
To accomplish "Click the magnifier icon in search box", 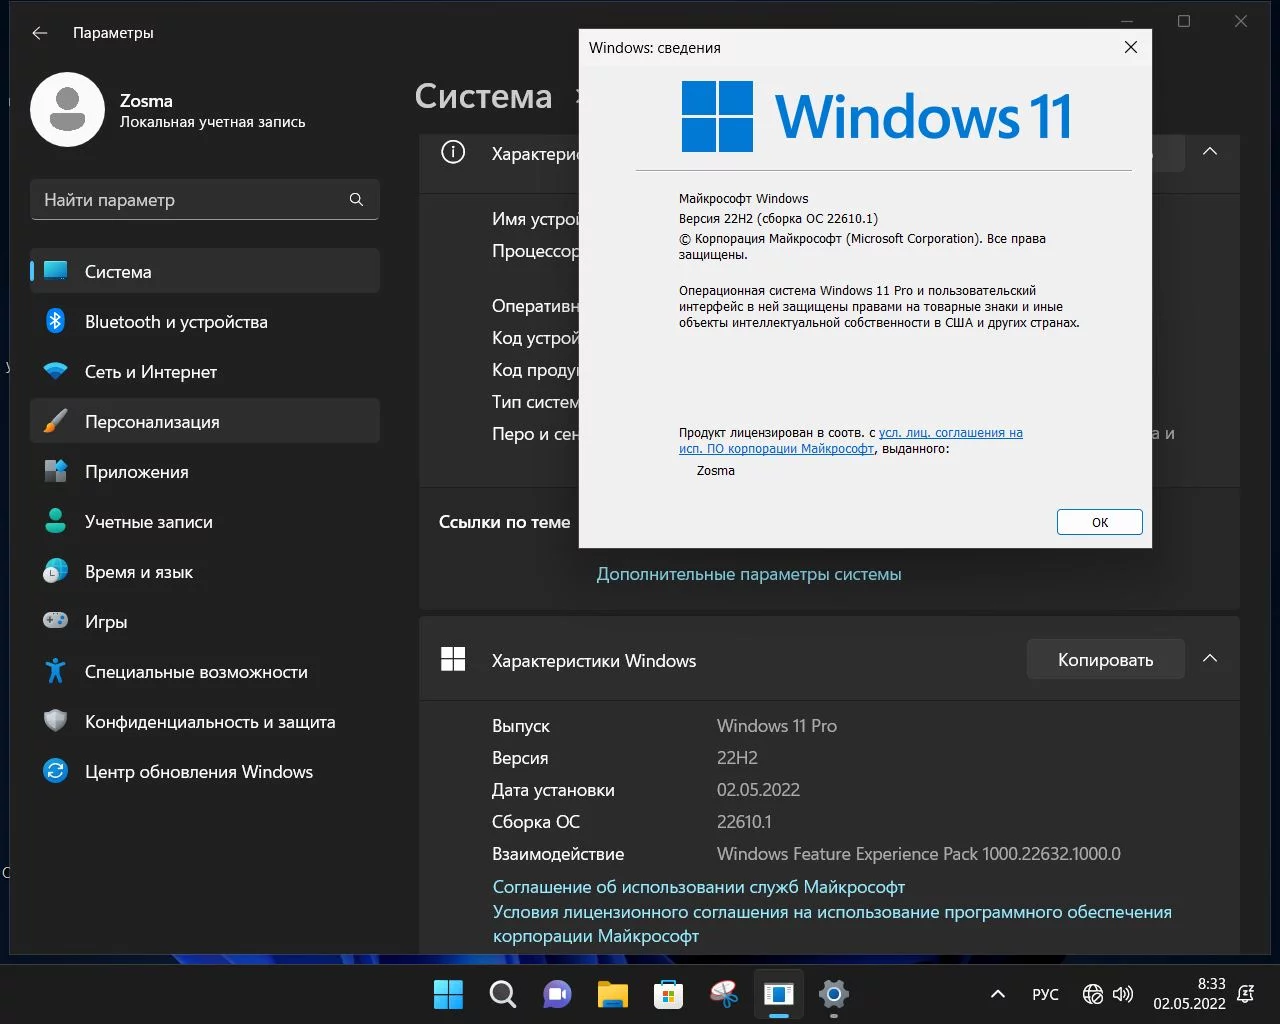I will pos(356,200).
